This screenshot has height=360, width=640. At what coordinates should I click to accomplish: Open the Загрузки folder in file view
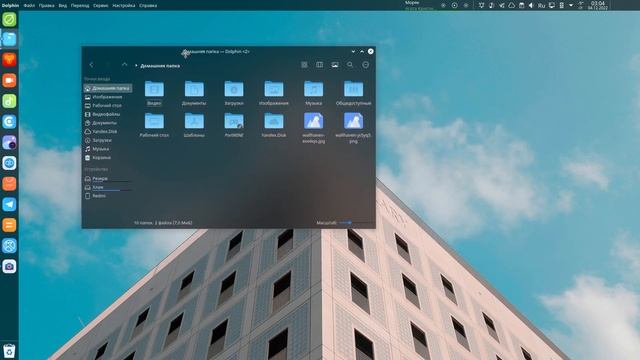(234, 93)
